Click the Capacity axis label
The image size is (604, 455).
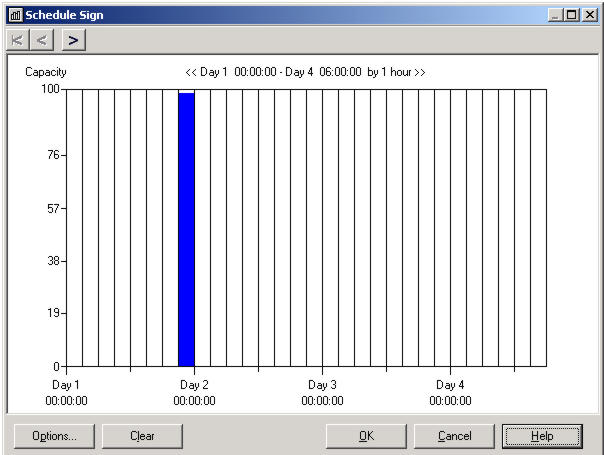coord(46,72)
